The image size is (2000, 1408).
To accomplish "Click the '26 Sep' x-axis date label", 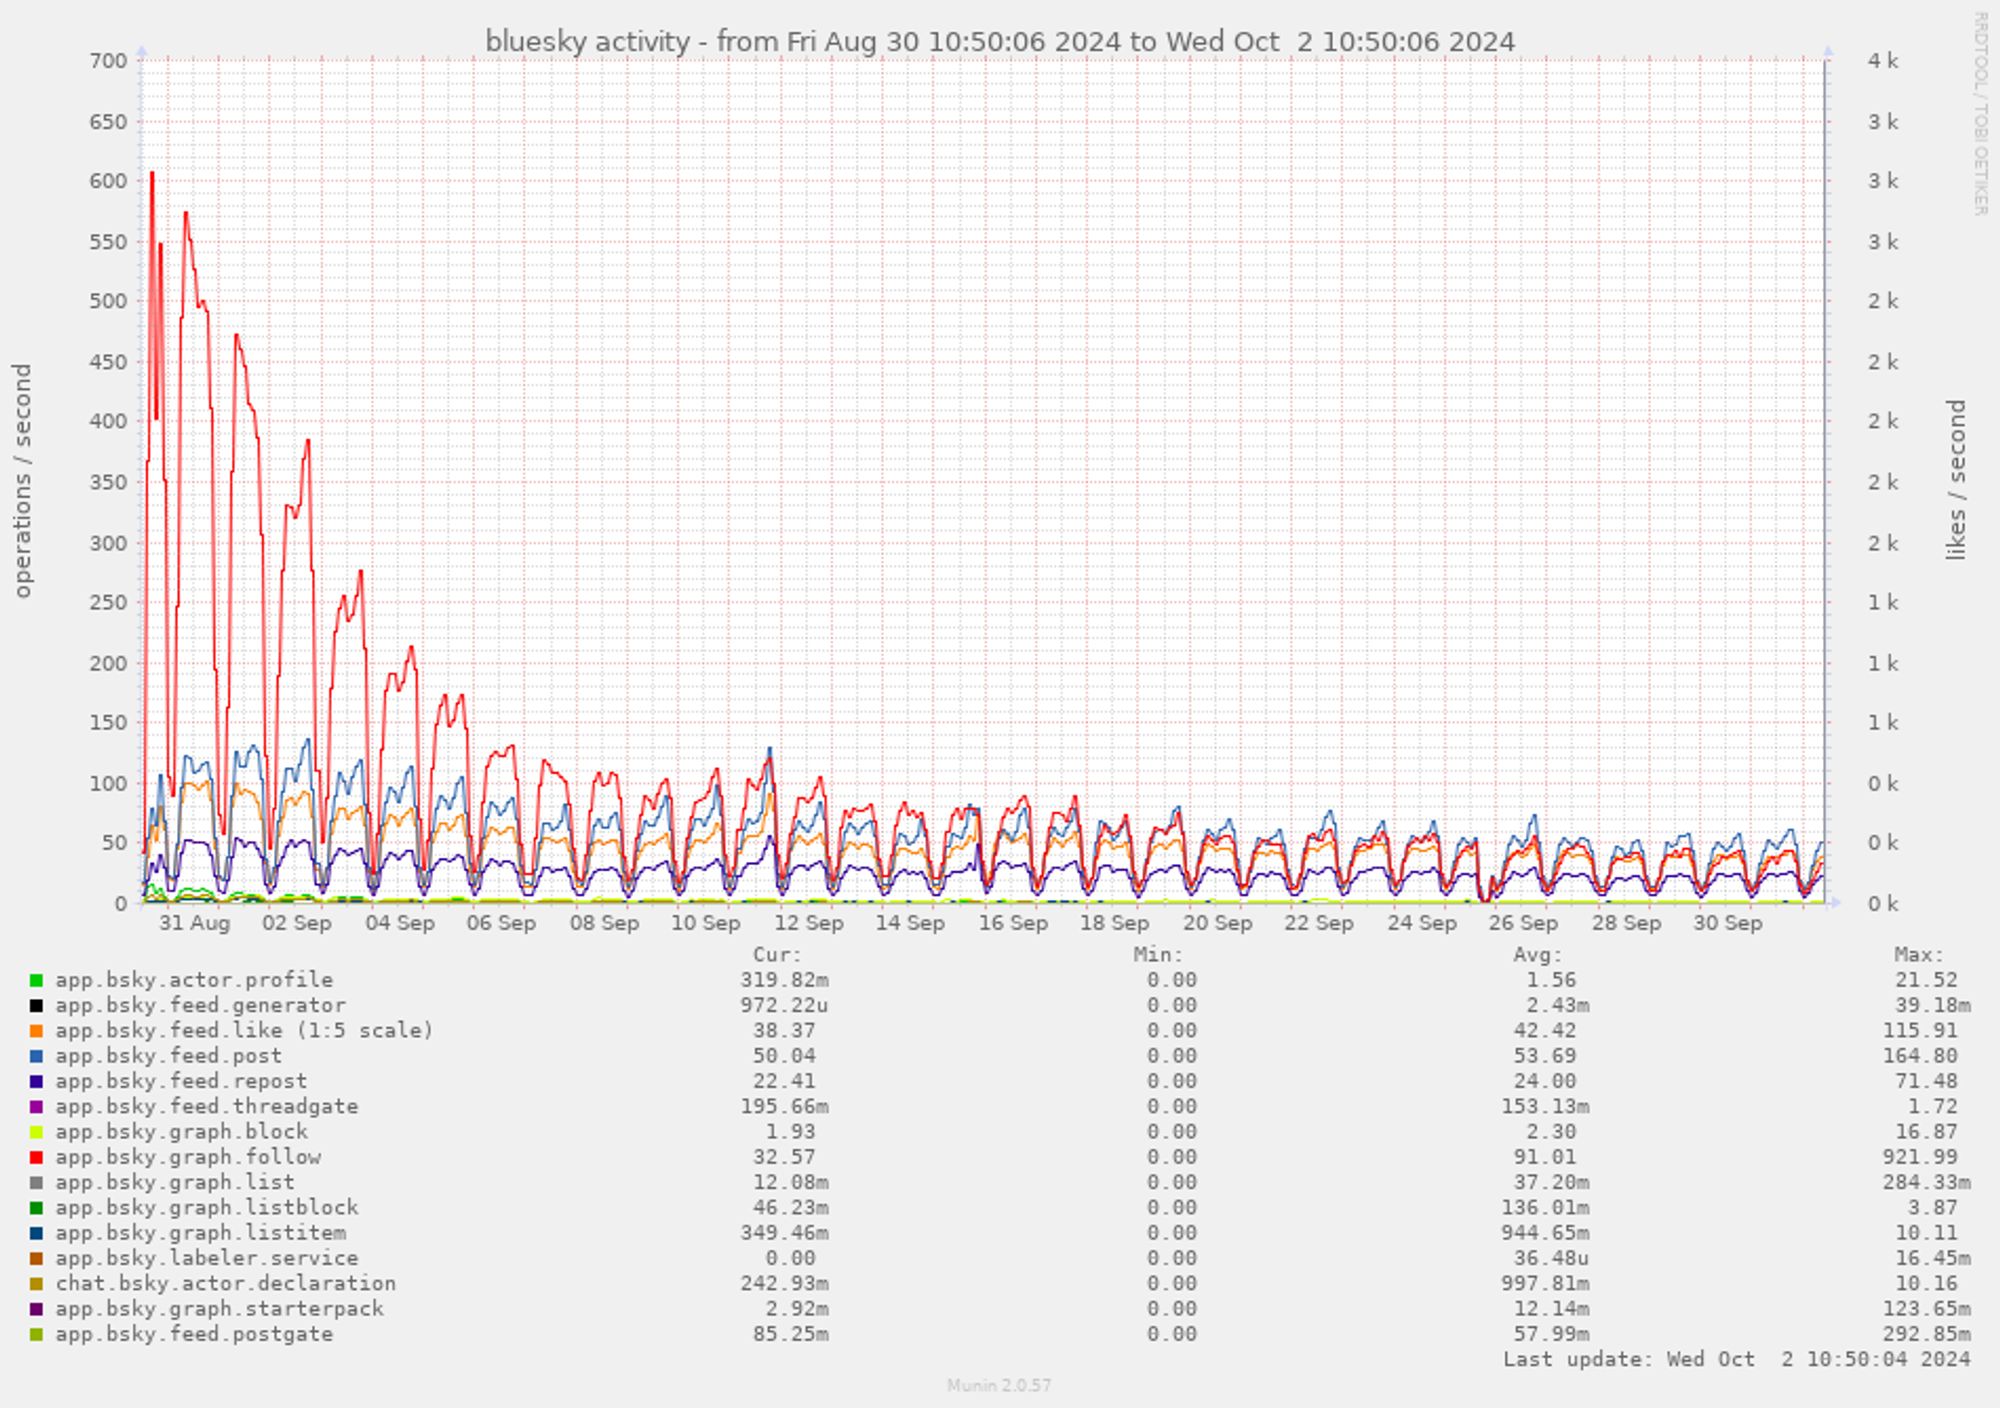I will tap(1524, 923).
